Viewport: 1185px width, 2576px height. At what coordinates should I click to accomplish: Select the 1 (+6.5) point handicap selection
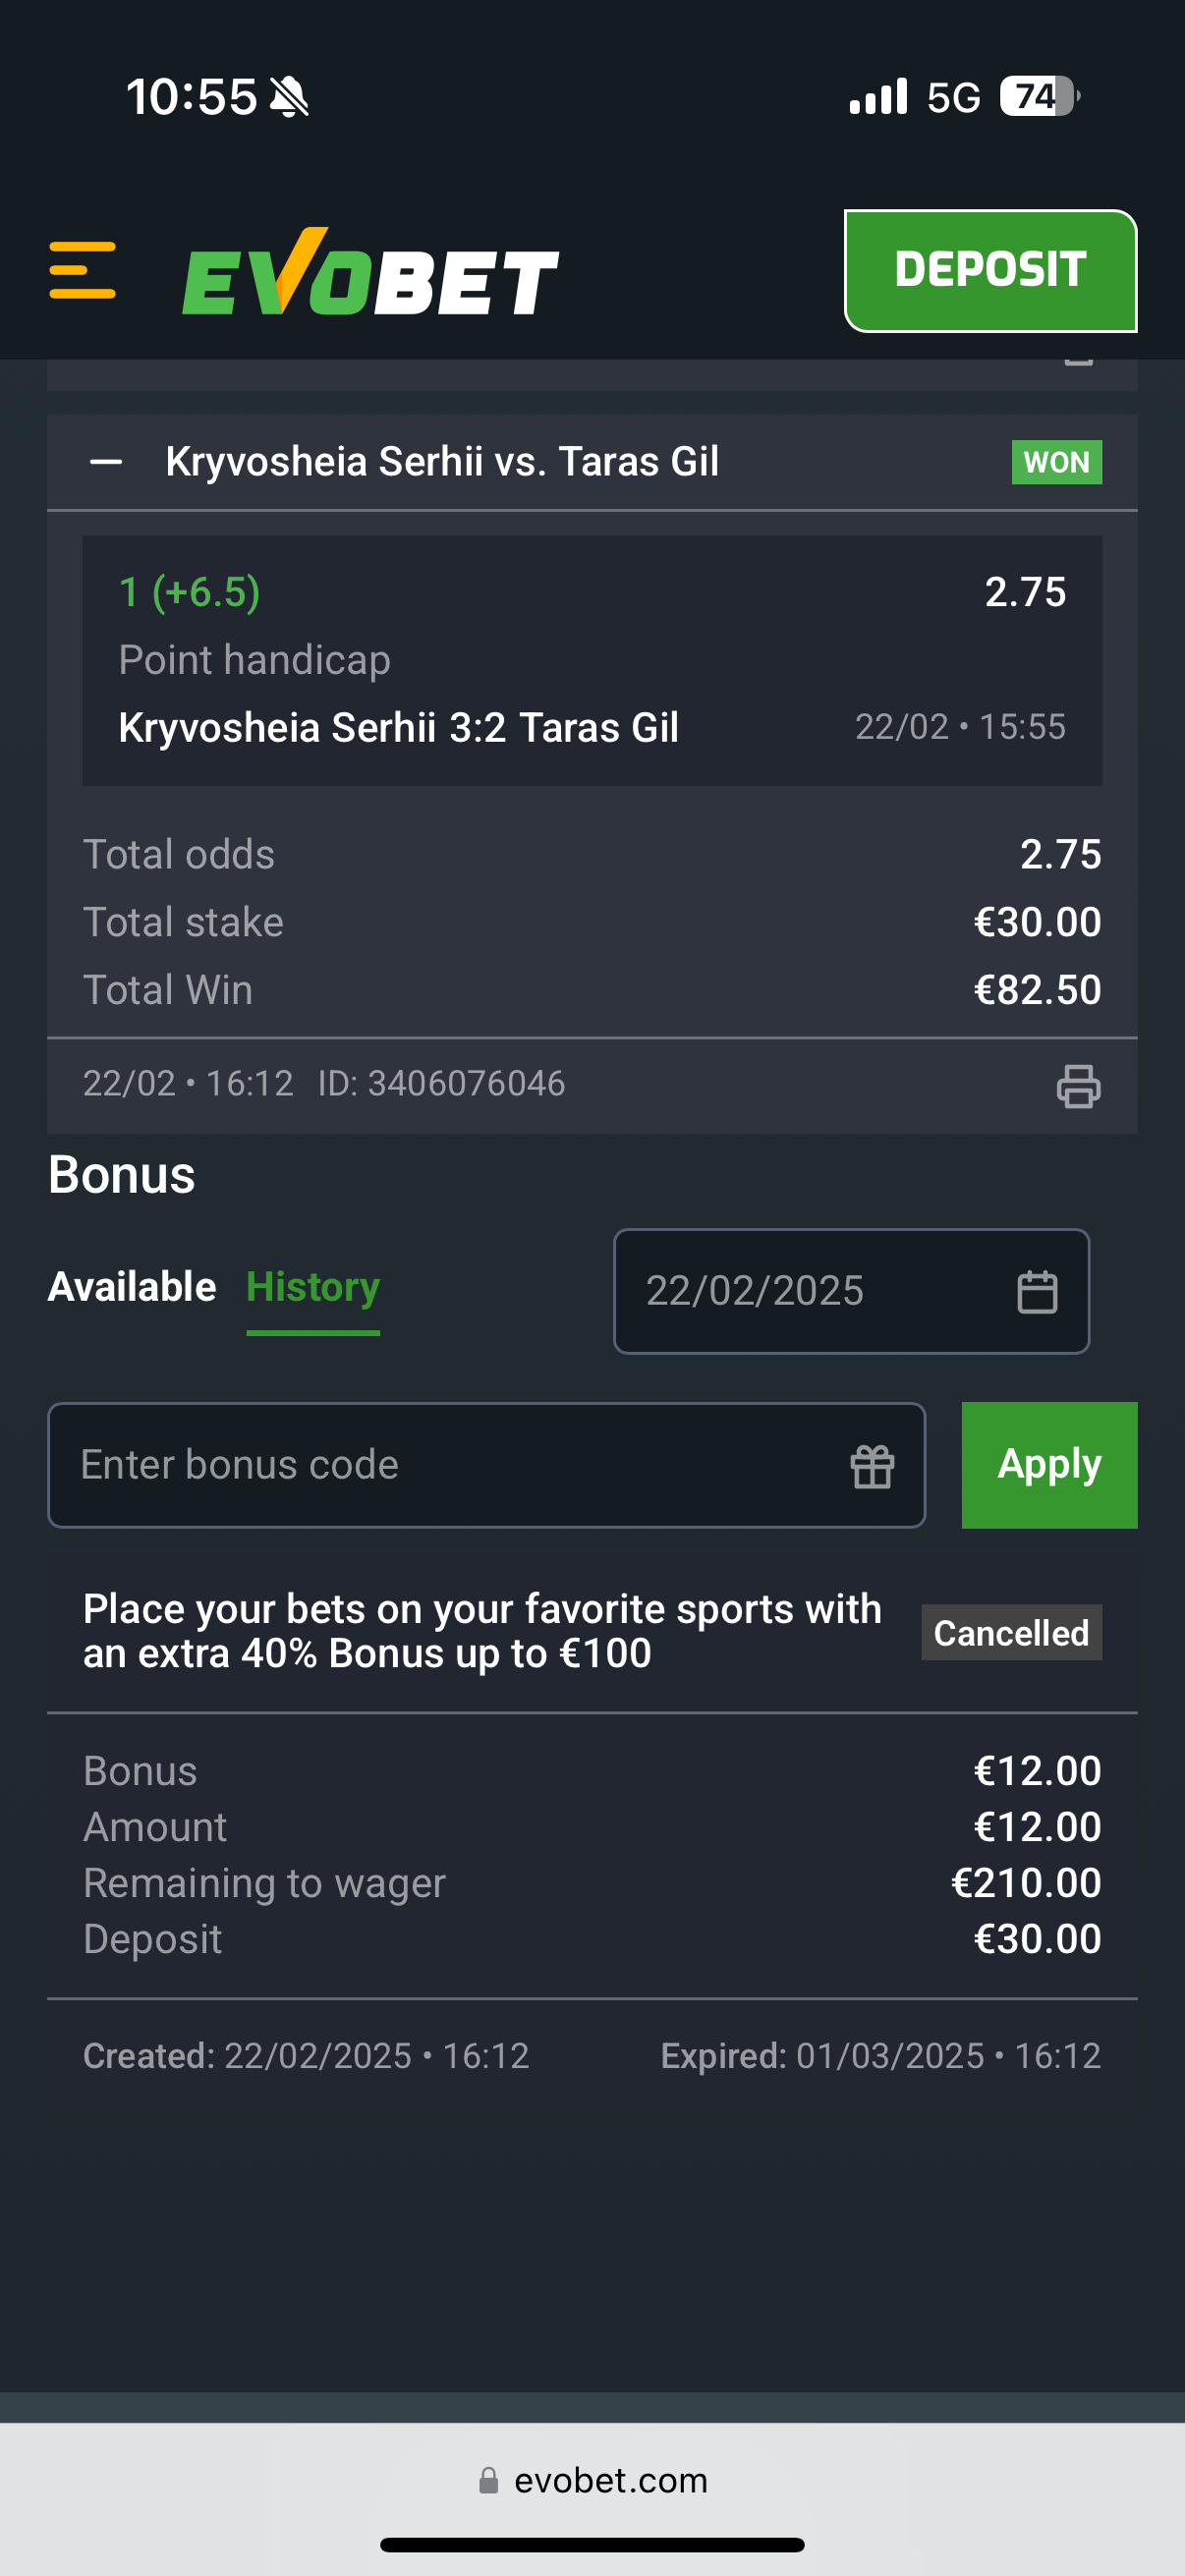[190, 592]
